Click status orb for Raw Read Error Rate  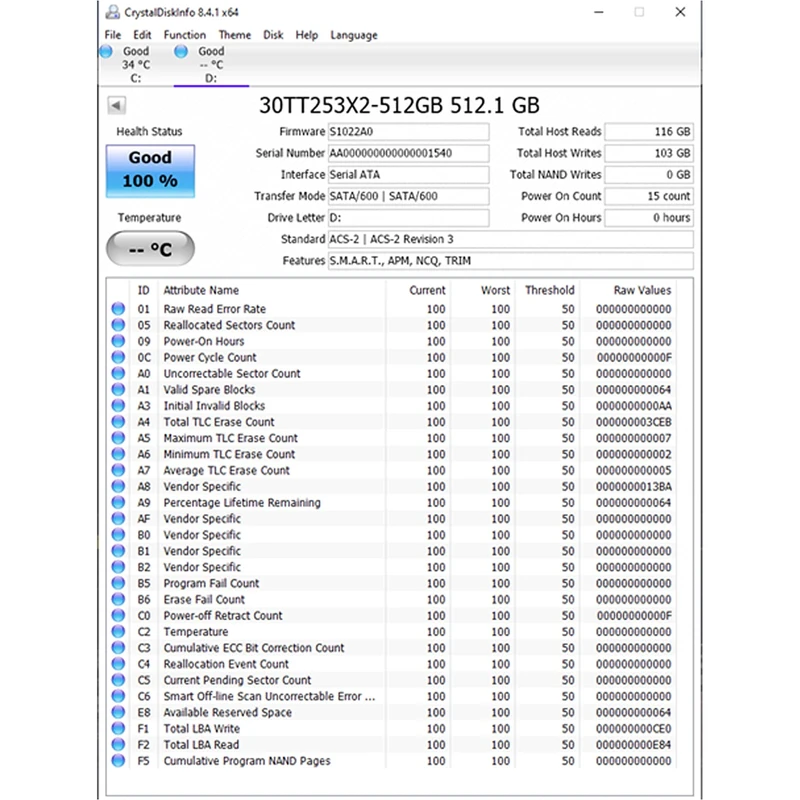(118, 309)
